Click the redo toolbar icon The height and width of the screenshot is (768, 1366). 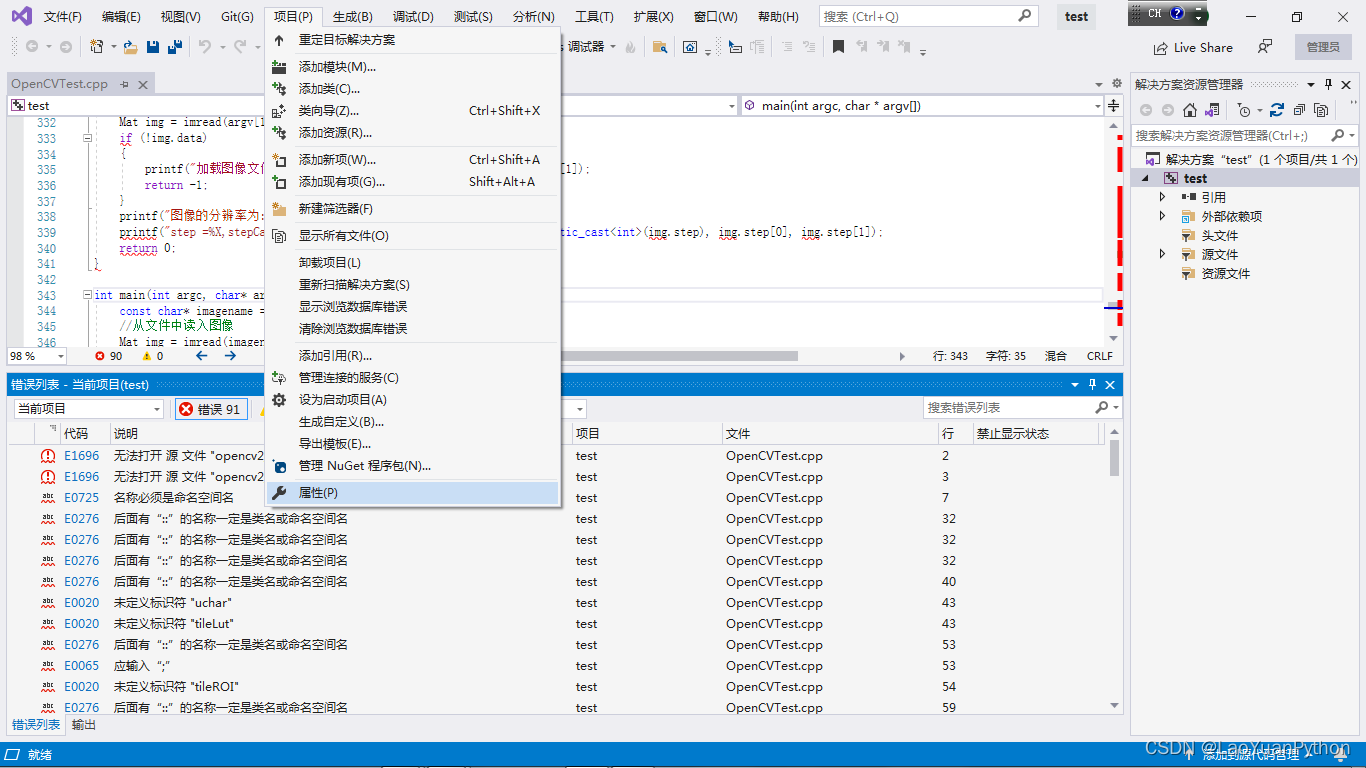[240, 47]
